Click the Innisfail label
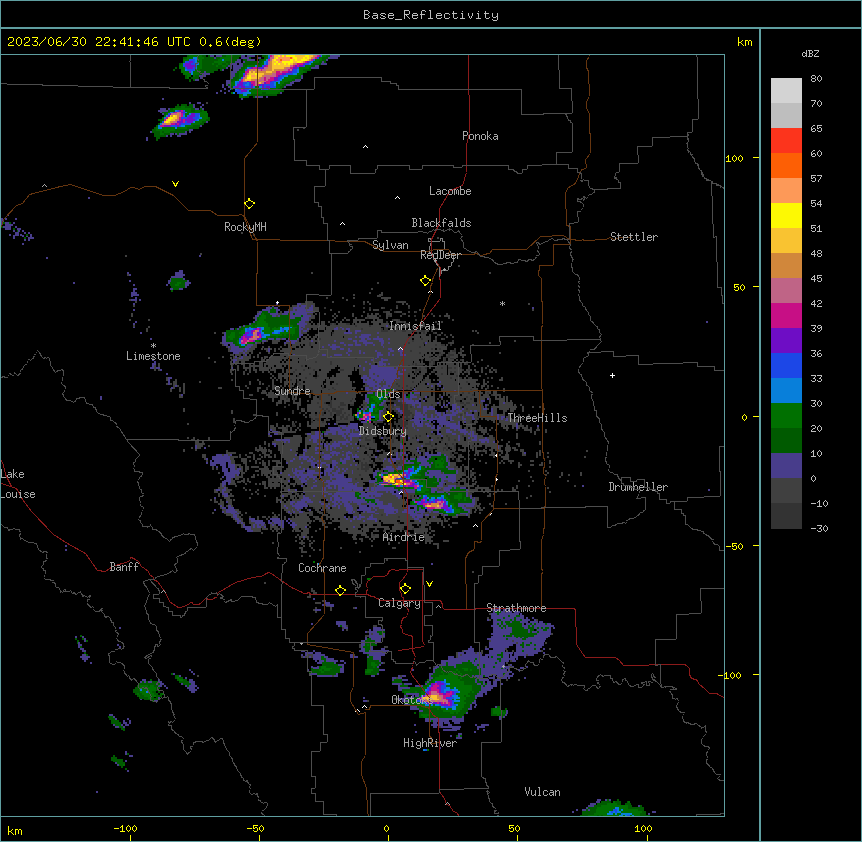The width and height of the screenshot is (862, 842). (x=415, y=326)
